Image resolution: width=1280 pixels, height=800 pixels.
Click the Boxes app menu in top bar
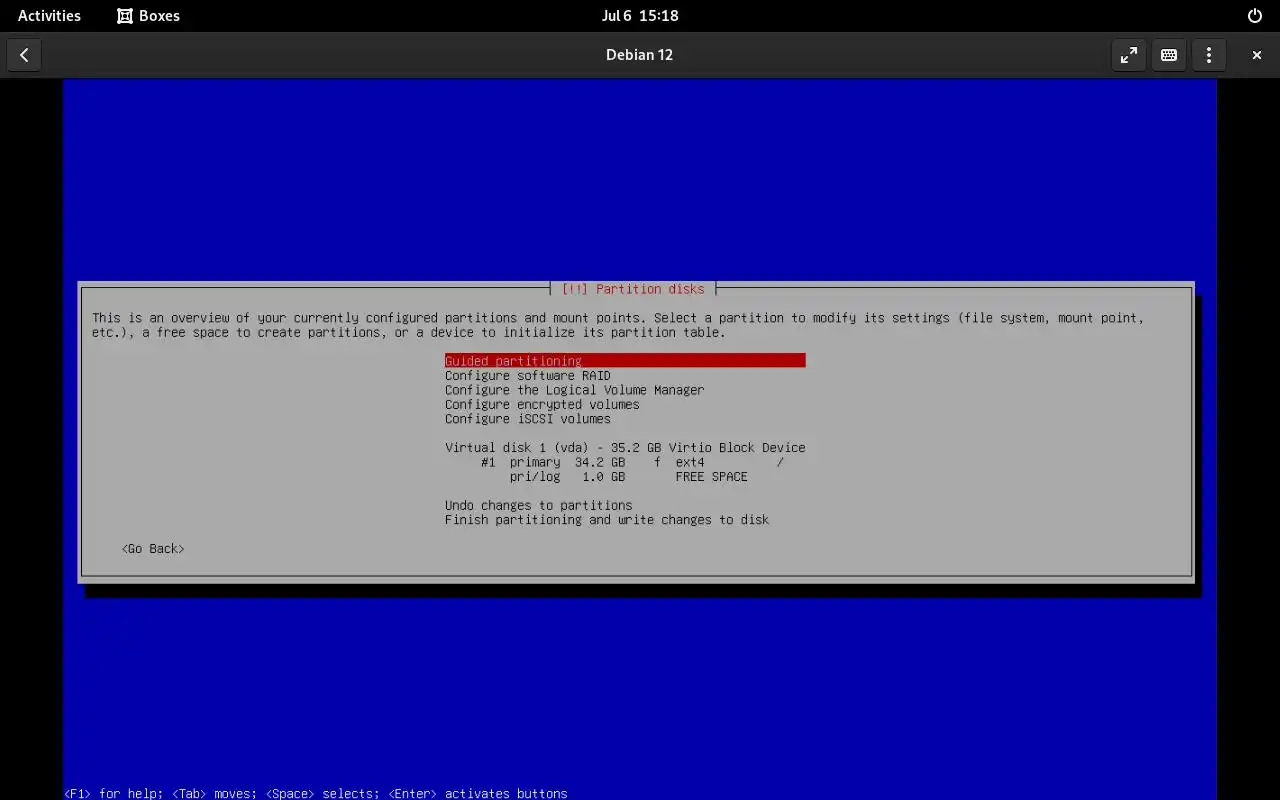click(148, 16)
